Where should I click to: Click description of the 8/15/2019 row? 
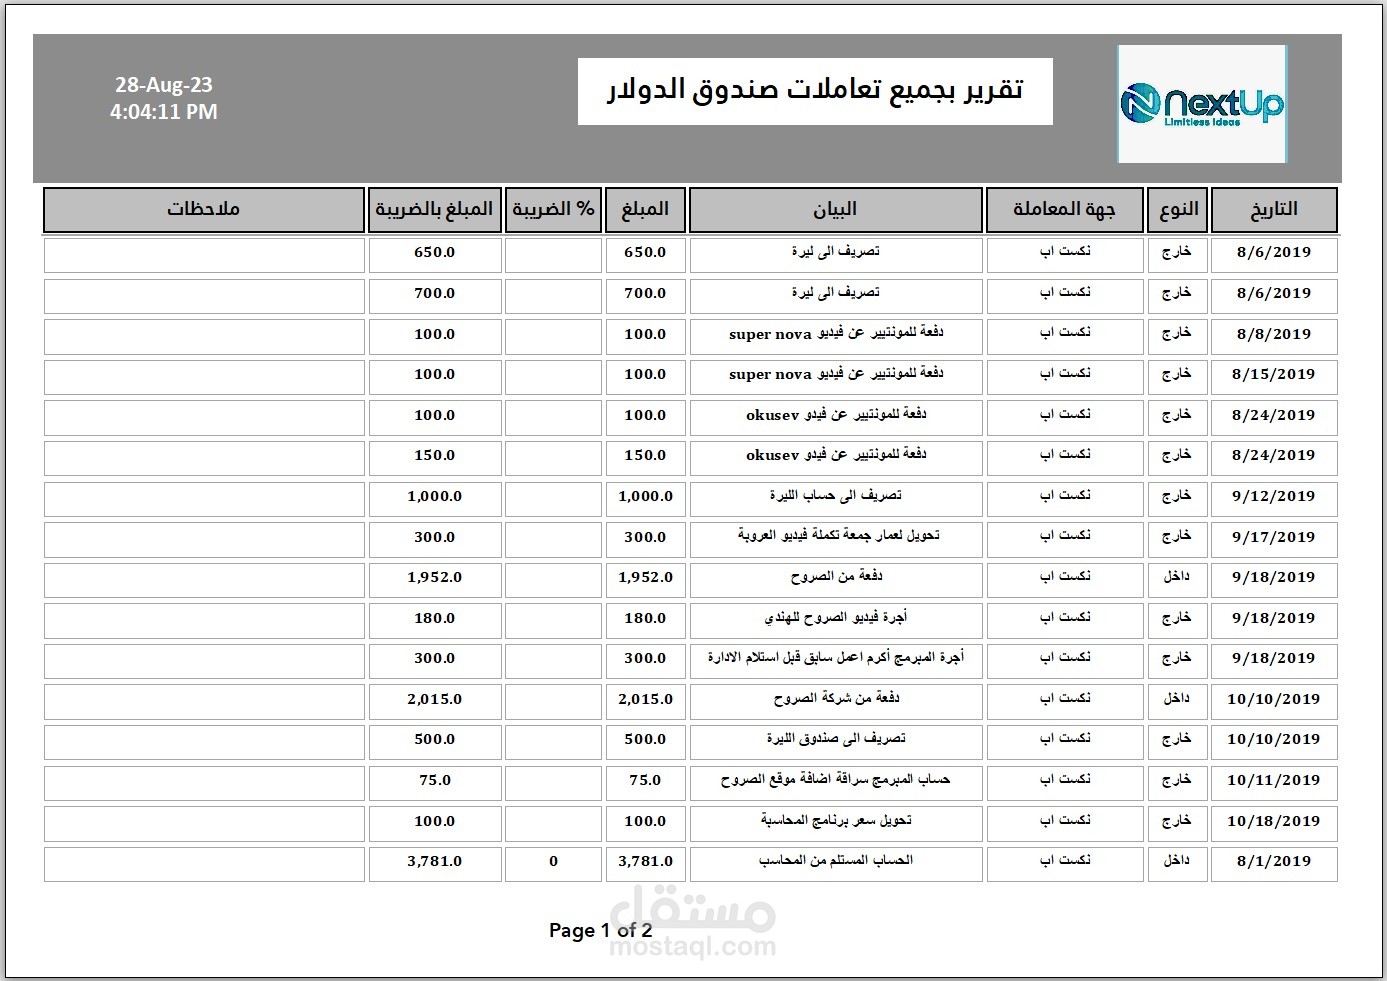(x=835, y=375)
